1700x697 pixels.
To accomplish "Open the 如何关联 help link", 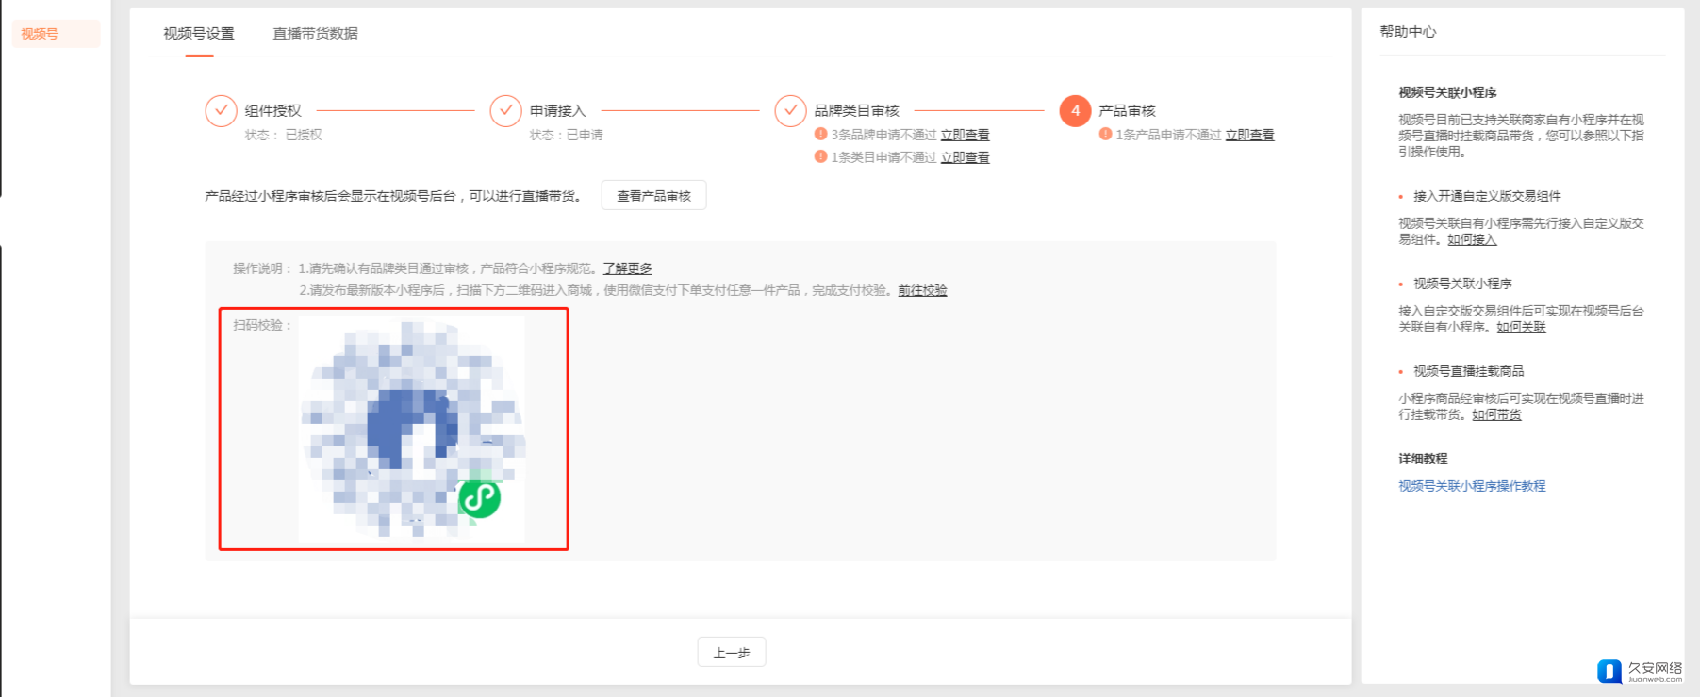I will tap(1521, 327).
